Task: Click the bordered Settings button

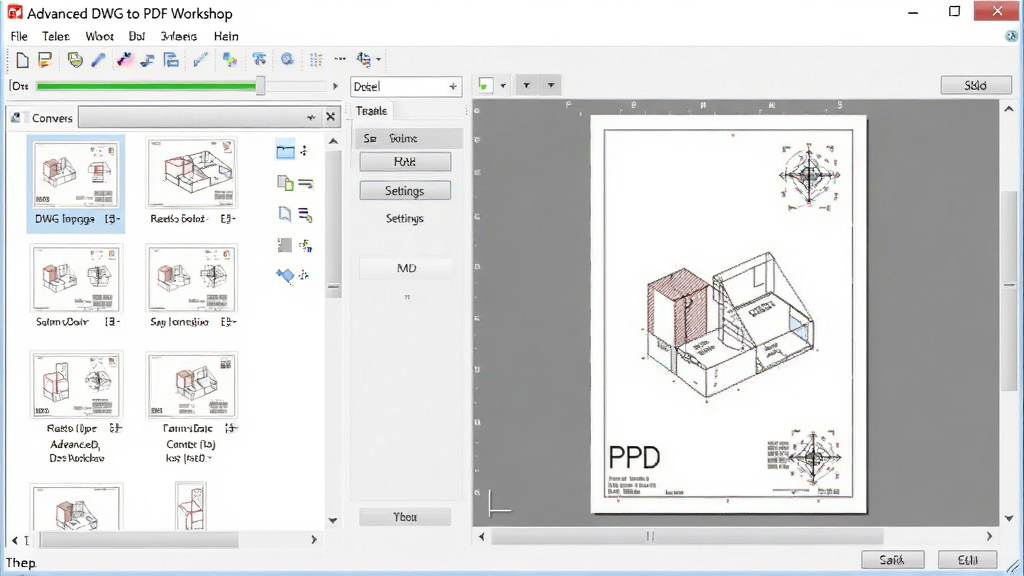Action: click(x=405, y=191)
